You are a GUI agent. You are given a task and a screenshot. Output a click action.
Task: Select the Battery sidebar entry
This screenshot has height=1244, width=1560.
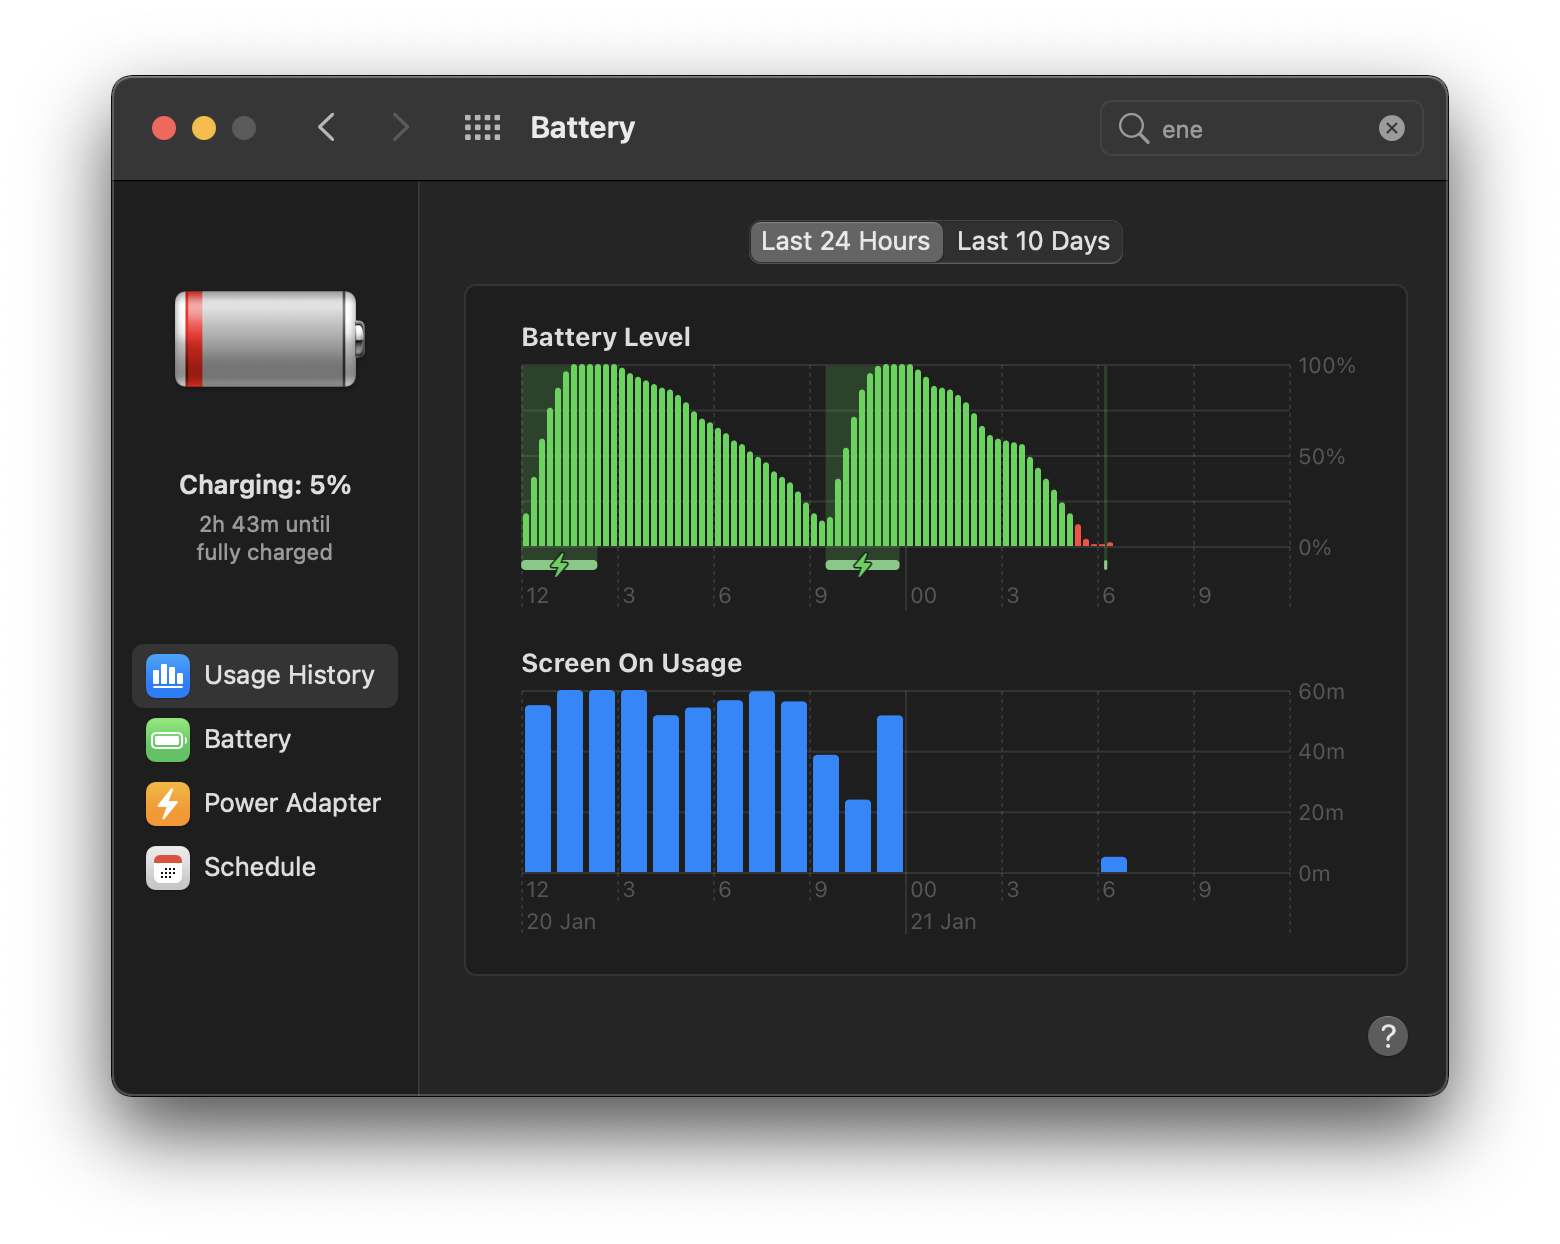246,740
